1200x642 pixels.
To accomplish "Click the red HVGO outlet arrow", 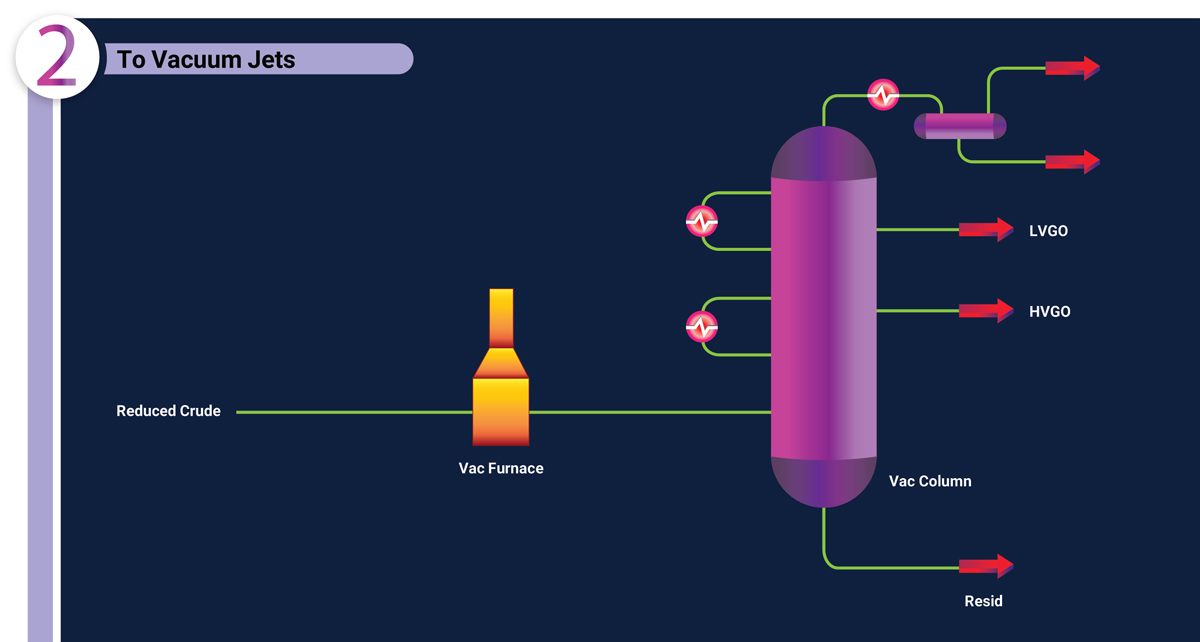I will [x=985, y=311].
